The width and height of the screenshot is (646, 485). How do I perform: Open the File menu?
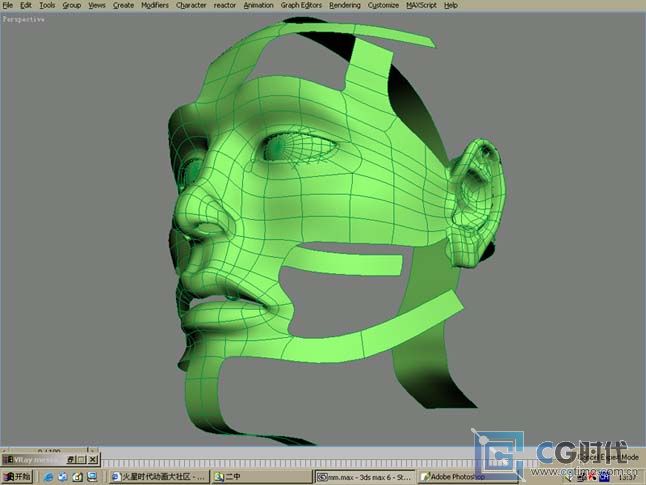pos(7,5)
